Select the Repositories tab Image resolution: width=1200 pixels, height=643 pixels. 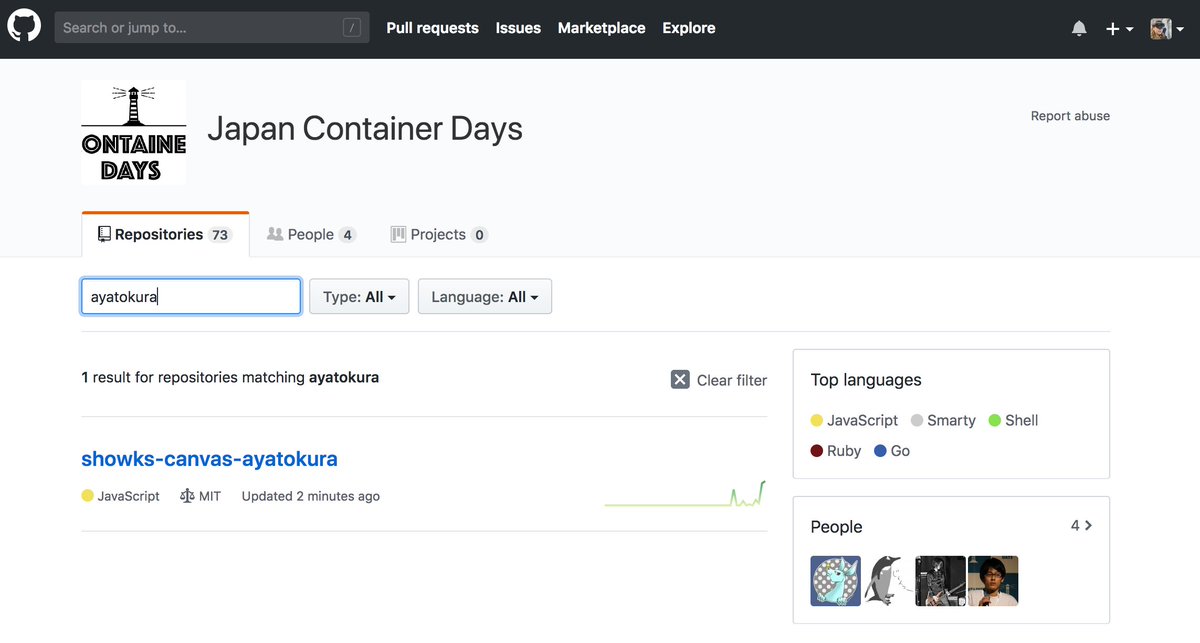point(165,235)
